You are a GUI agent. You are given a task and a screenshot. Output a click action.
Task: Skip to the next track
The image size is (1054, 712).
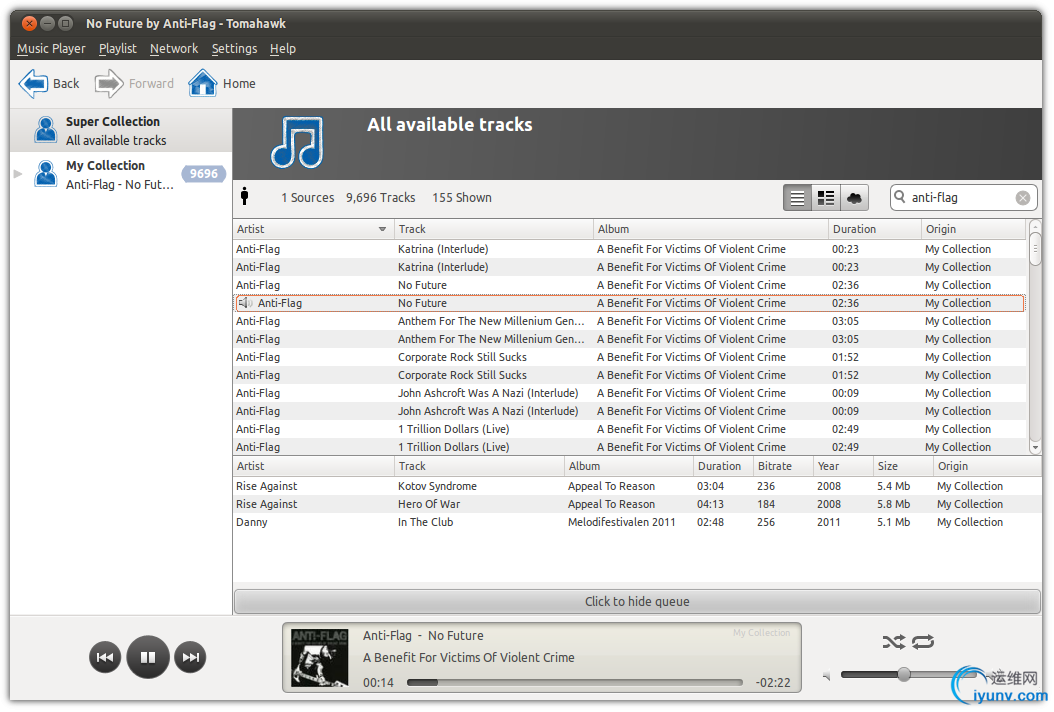pyautogui.click(x=190, y=657)
